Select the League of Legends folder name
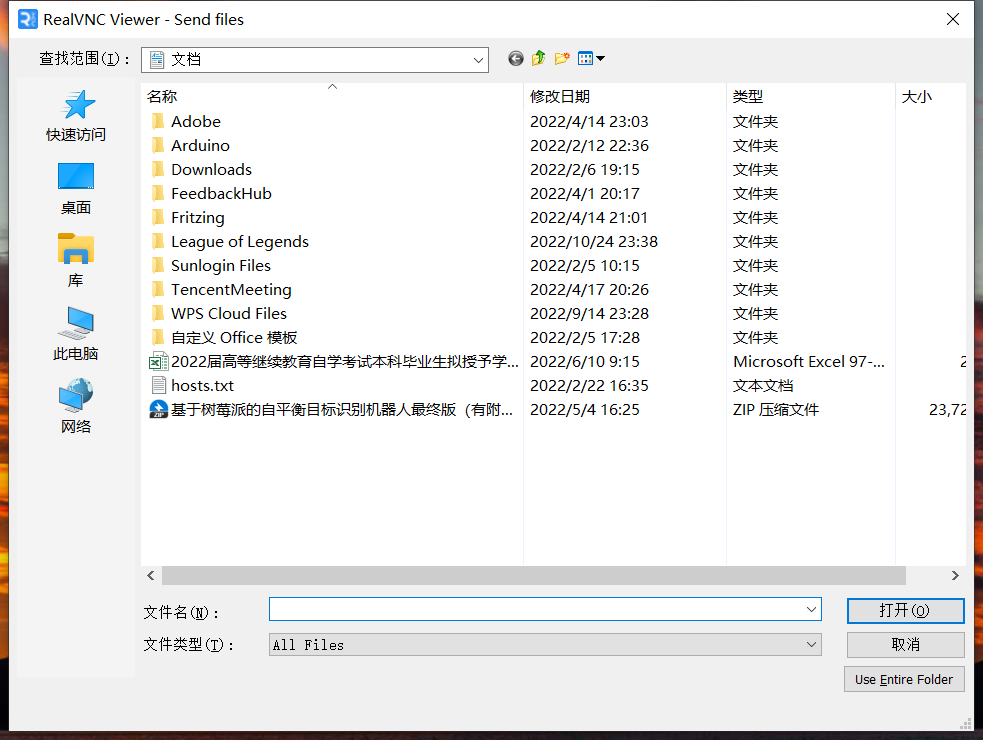The width and height of the screenshot is (983, 740). tap(240, 241)
